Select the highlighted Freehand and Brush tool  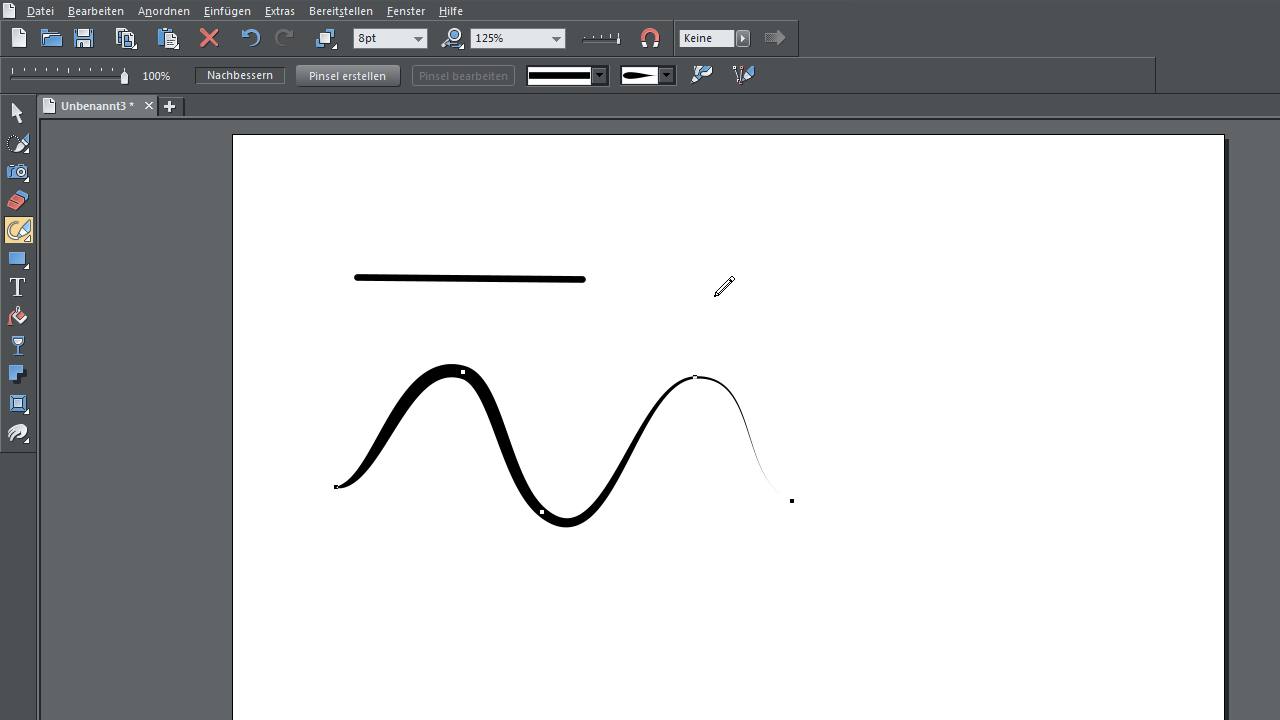pos(18,230)
